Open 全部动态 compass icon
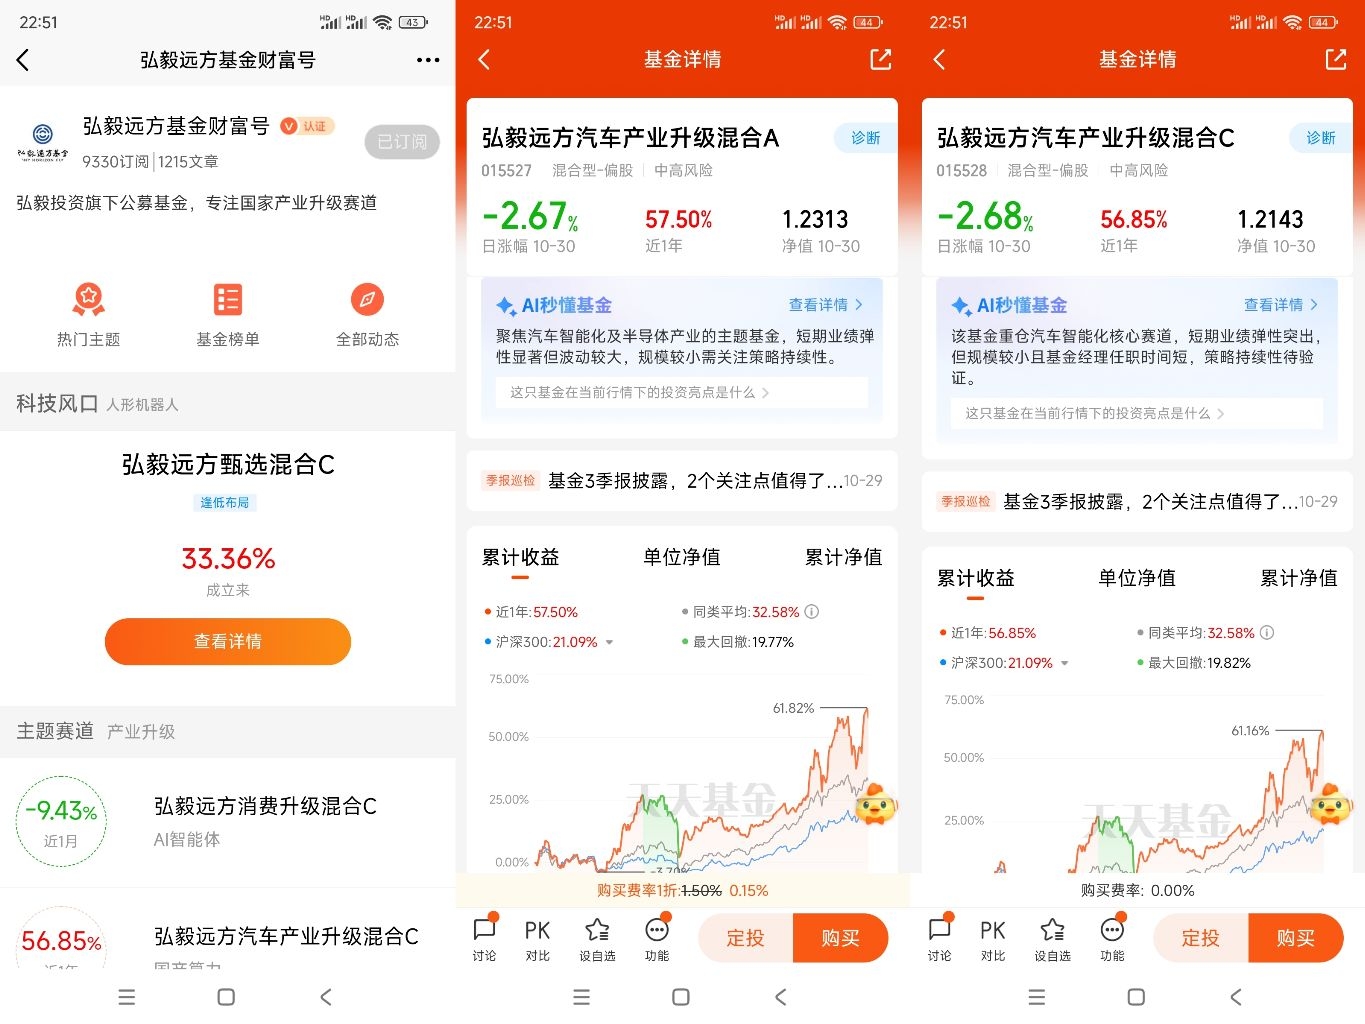The width and height of the screenshot is (1365, 1024). click(x=367, y=315)
